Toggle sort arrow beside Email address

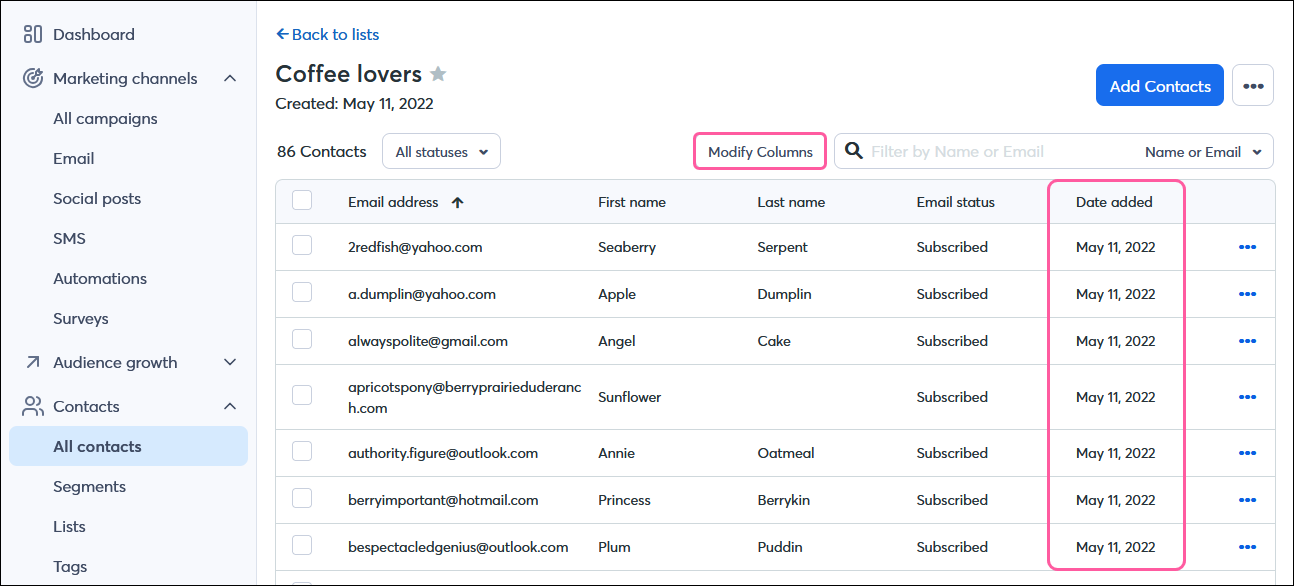coord(458,202)
